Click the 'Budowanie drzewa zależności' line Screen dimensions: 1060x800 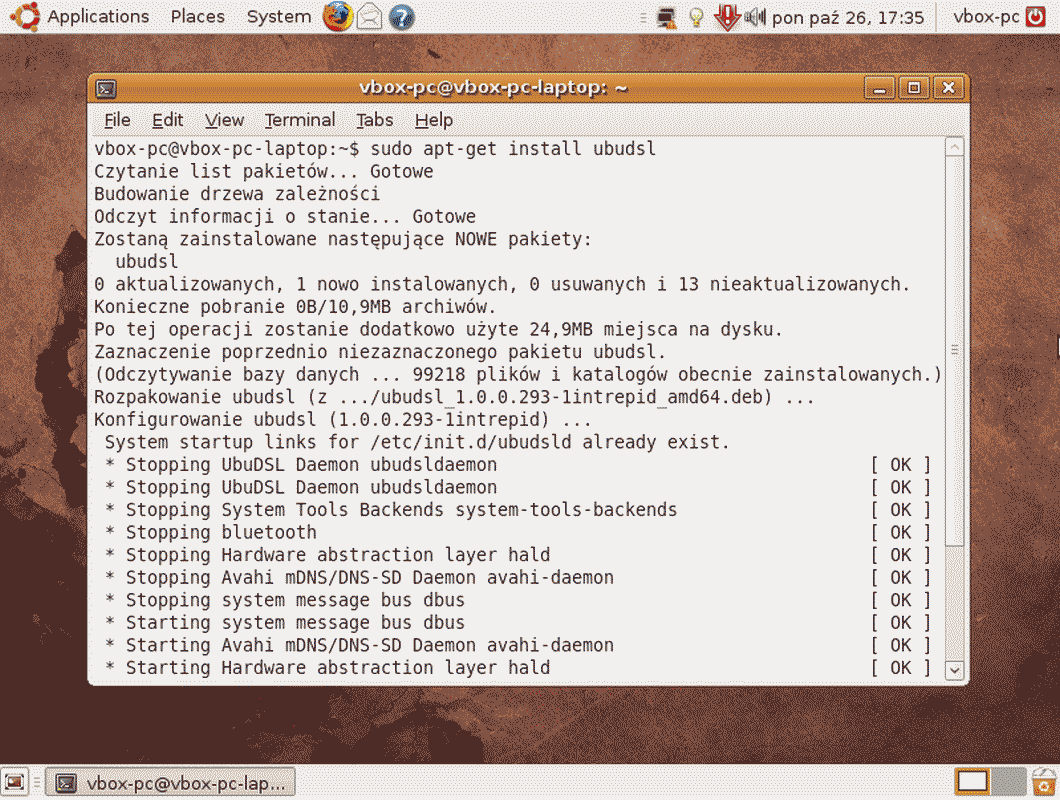point(237,194)
